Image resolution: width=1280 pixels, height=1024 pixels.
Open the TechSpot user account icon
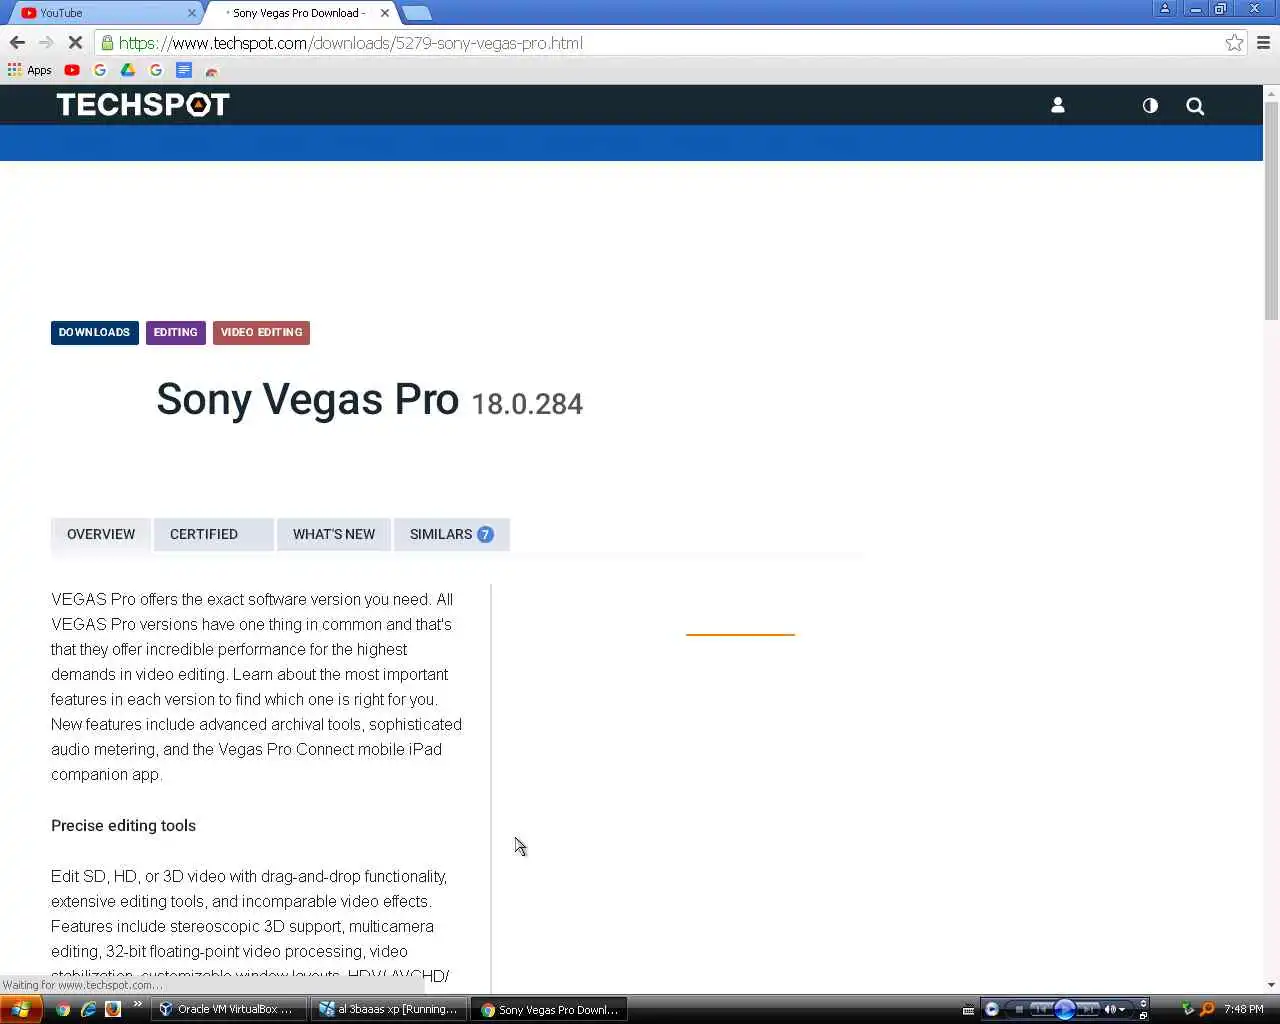click(1058, 105)
